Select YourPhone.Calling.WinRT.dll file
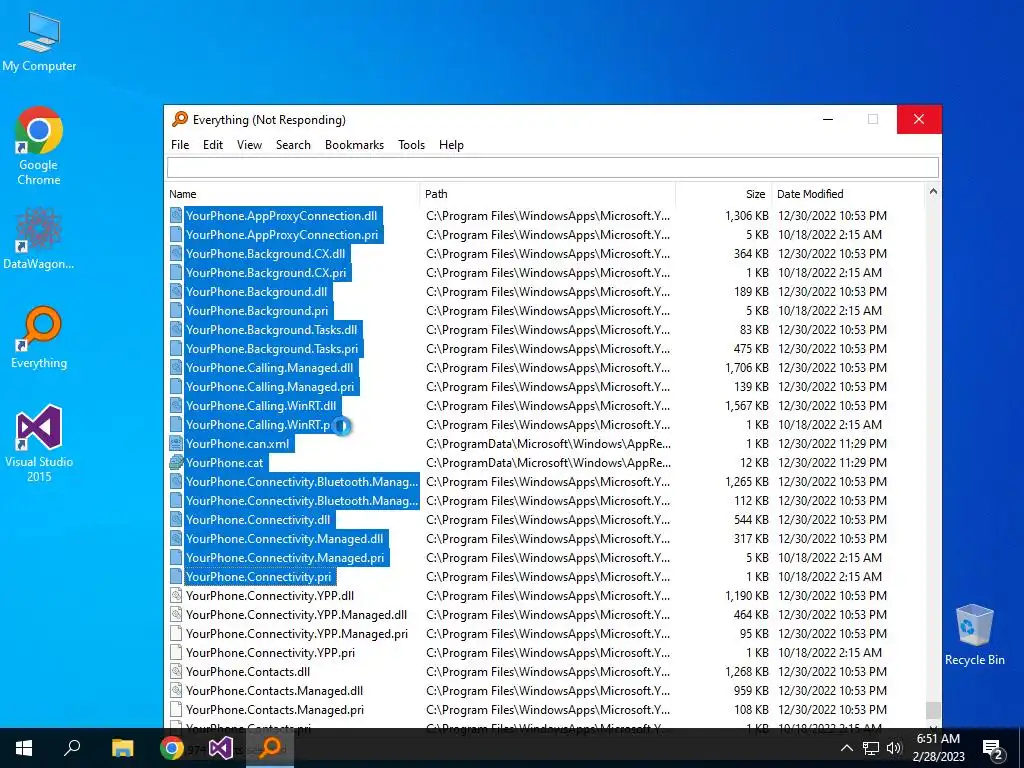This screenshot has width=1024, height=768. coord(261,406)
